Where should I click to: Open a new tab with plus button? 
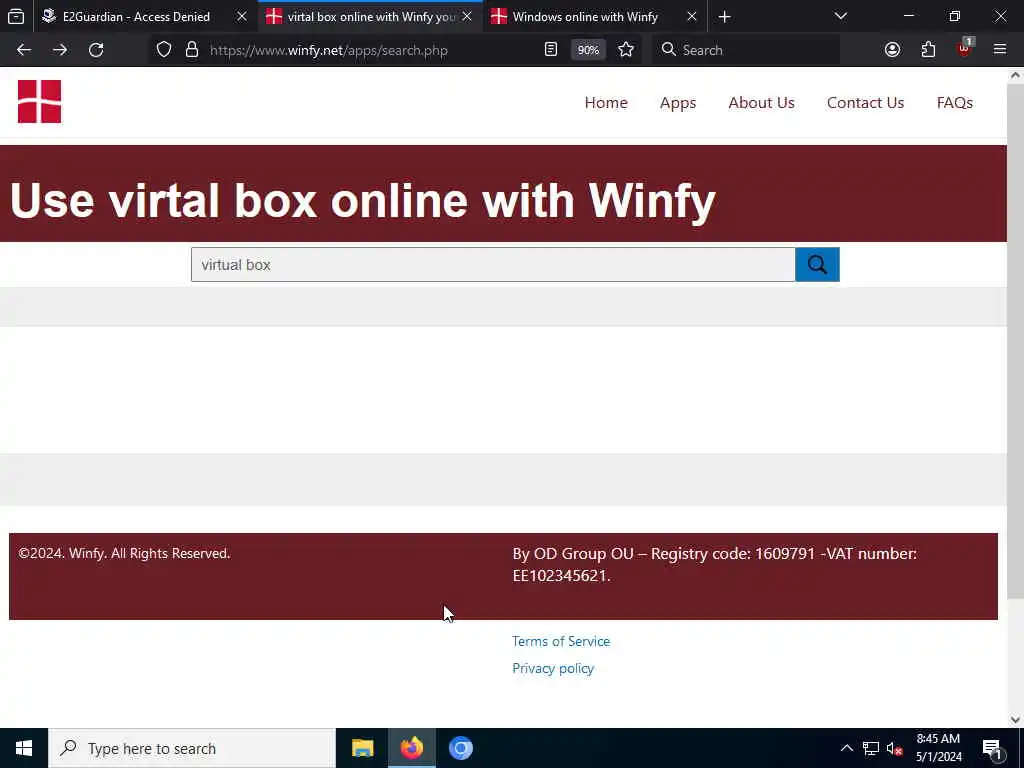[724, 17]
